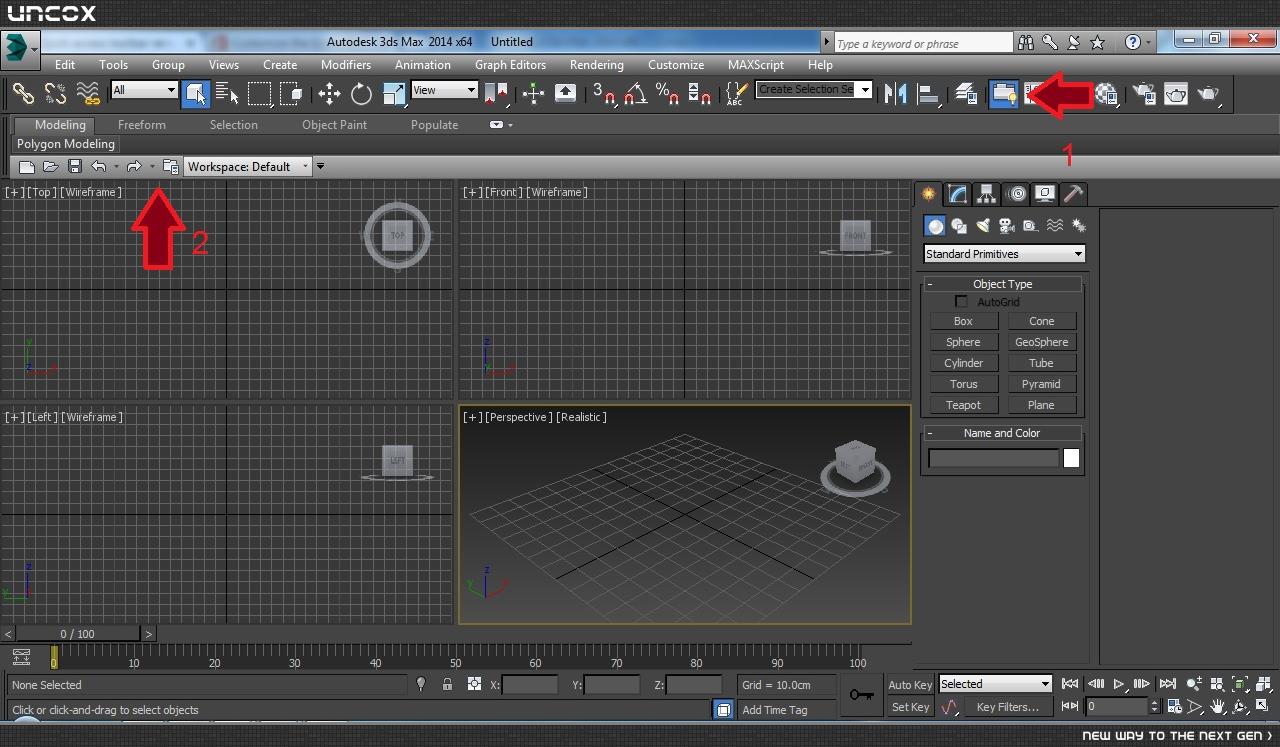Viewport: 1280px width, 747px height.
Task: Click the Align tool icon
Action: coord(928,93)
